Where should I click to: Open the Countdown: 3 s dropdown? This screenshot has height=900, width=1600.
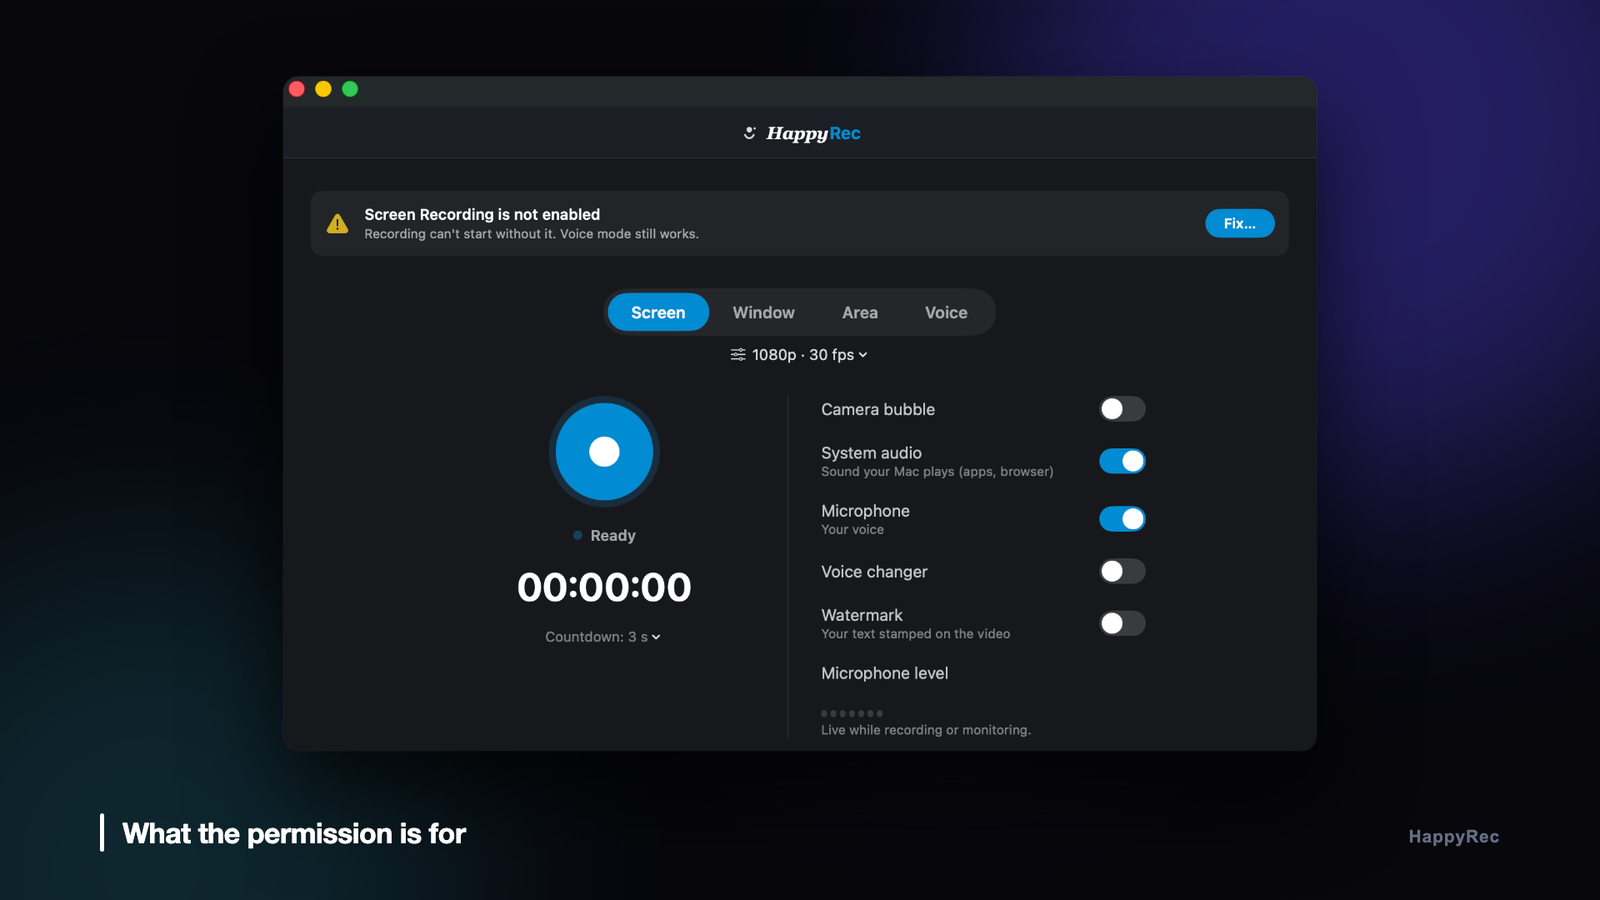pyautogui.click(x=603, y=637)
